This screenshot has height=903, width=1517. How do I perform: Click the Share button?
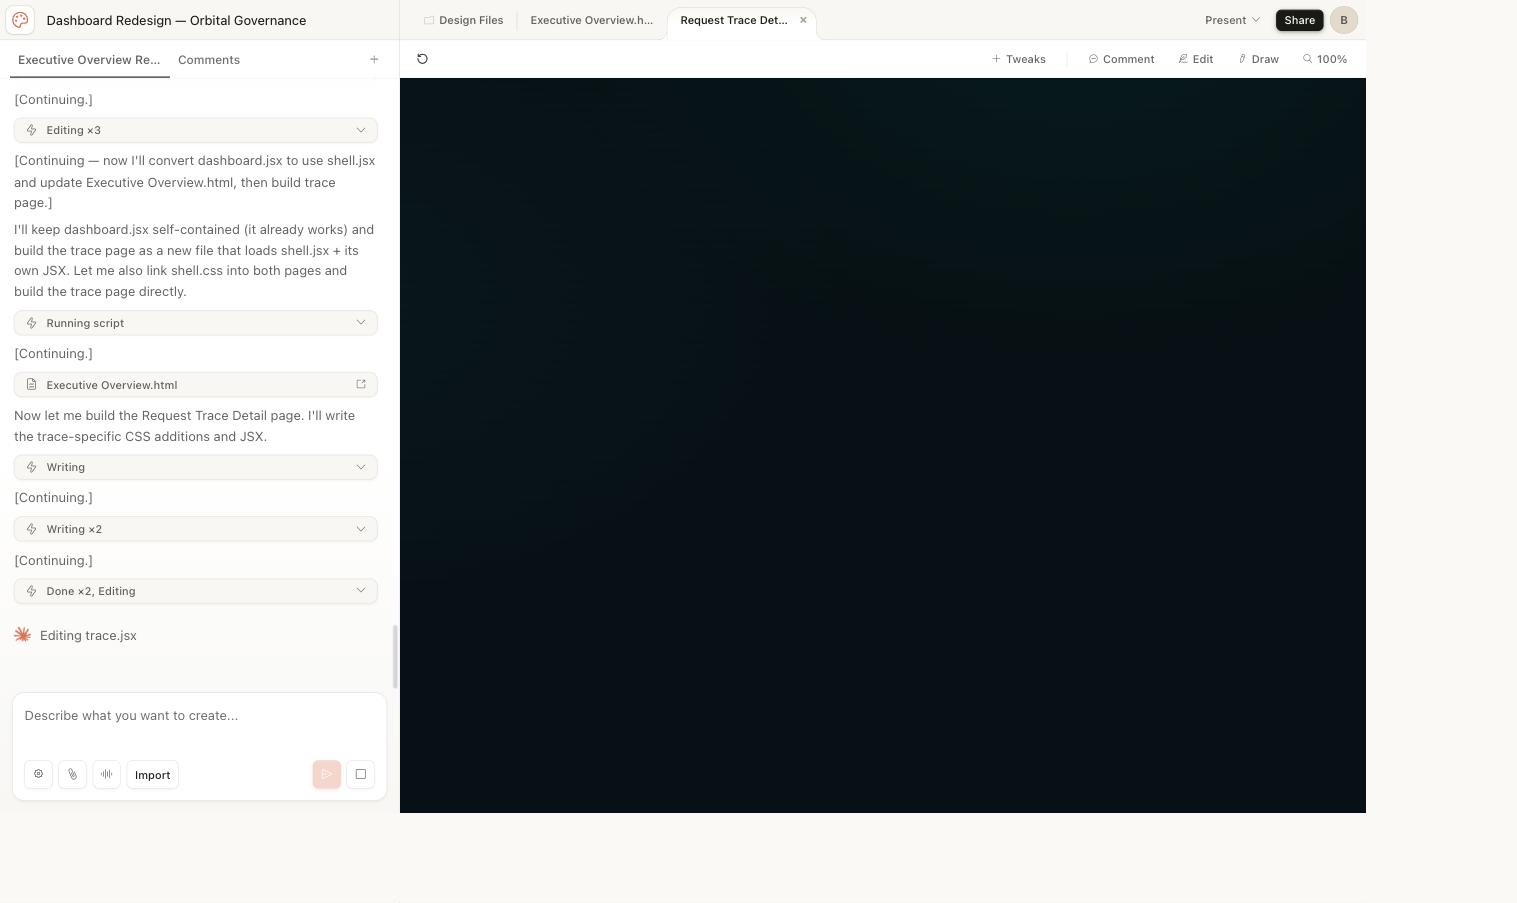1299,20
